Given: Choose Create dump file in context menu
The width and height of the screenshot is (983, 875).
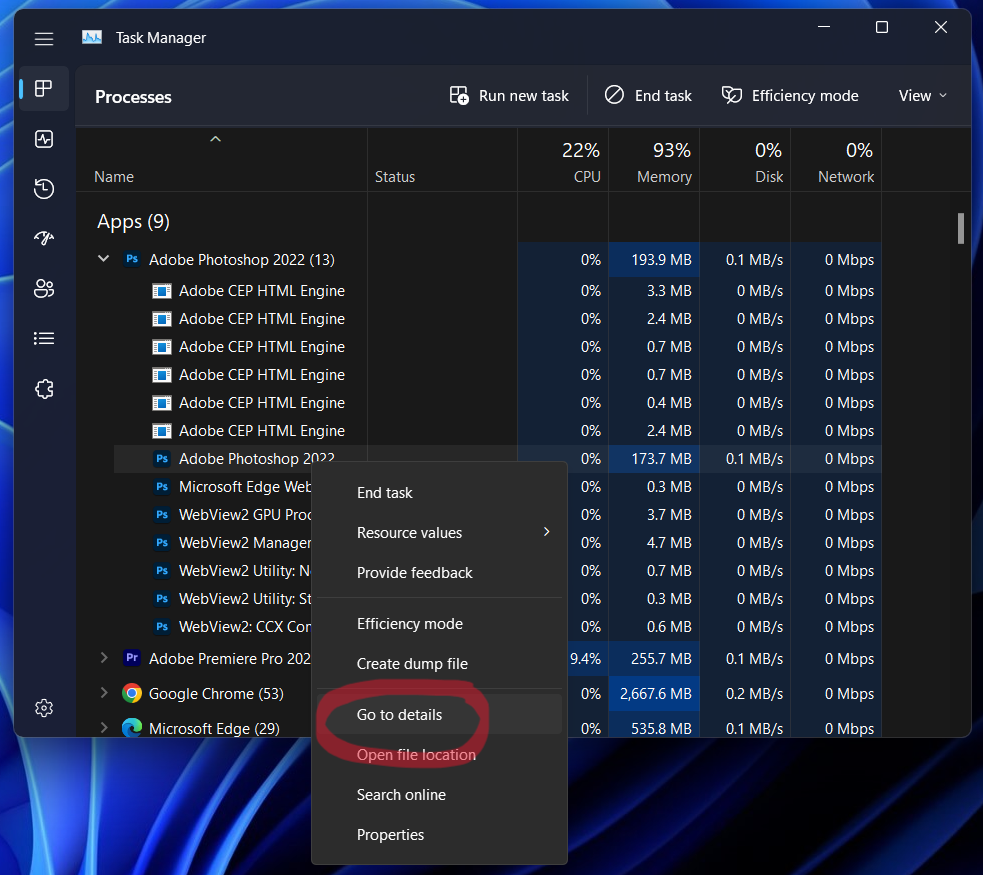Looking at the screenshot, I should pos(439,664).
